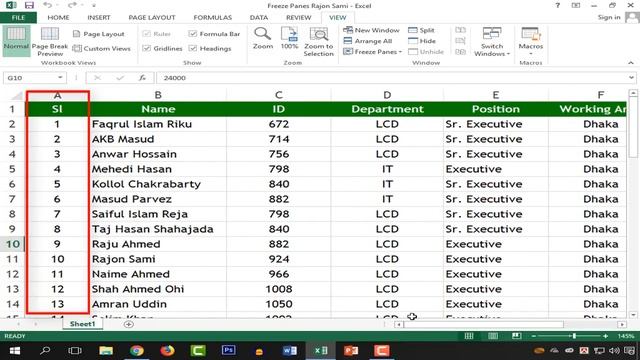Screen dimensions: 640x360
Task: Select status bar Page Layout view icon
Action: point(493,336)
